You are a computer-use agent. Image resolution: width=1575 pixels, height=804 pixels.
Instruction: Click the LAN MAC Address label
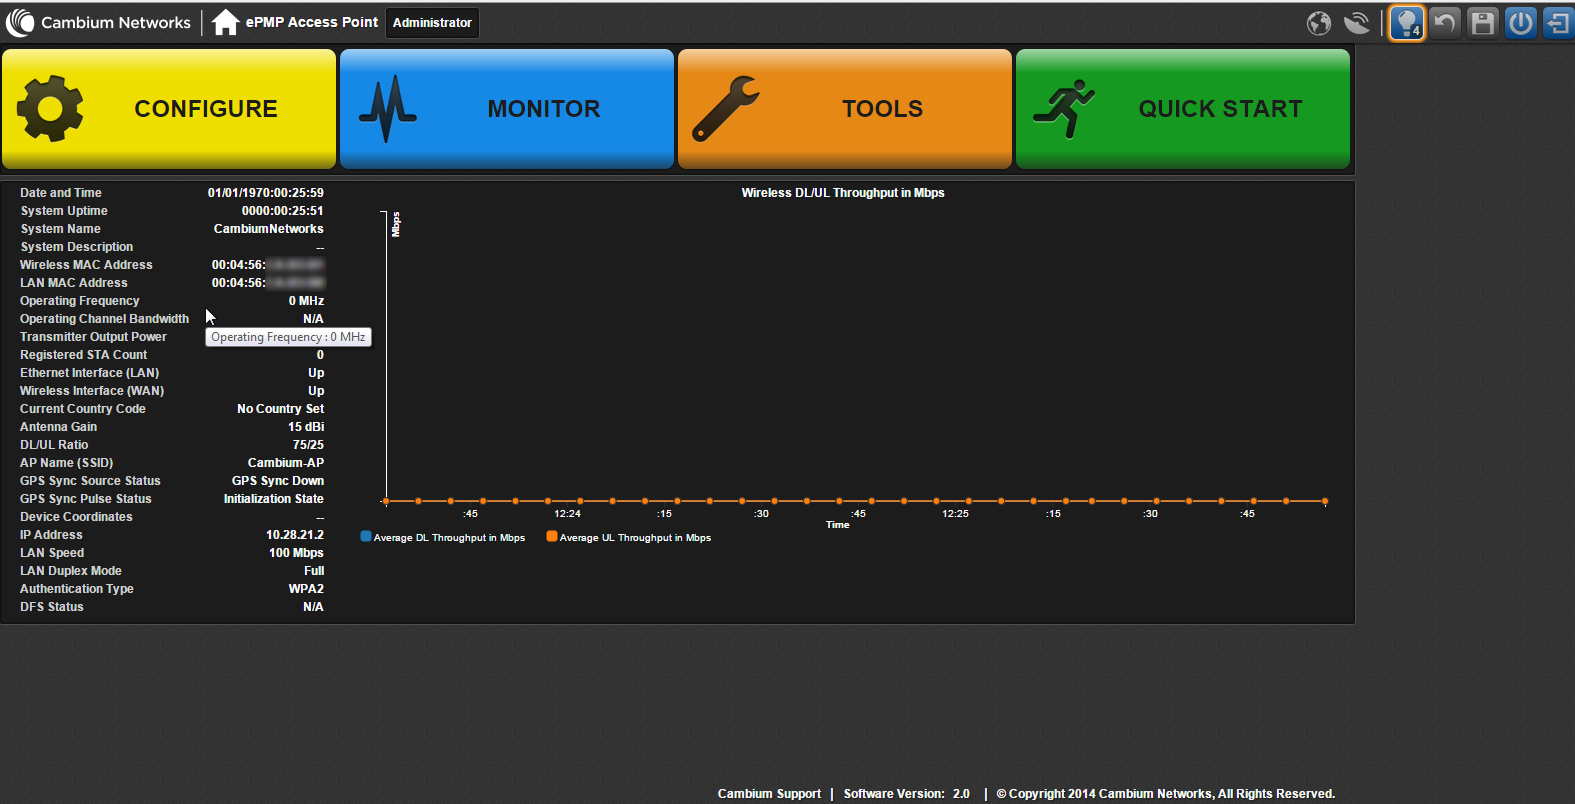point(74,283)
